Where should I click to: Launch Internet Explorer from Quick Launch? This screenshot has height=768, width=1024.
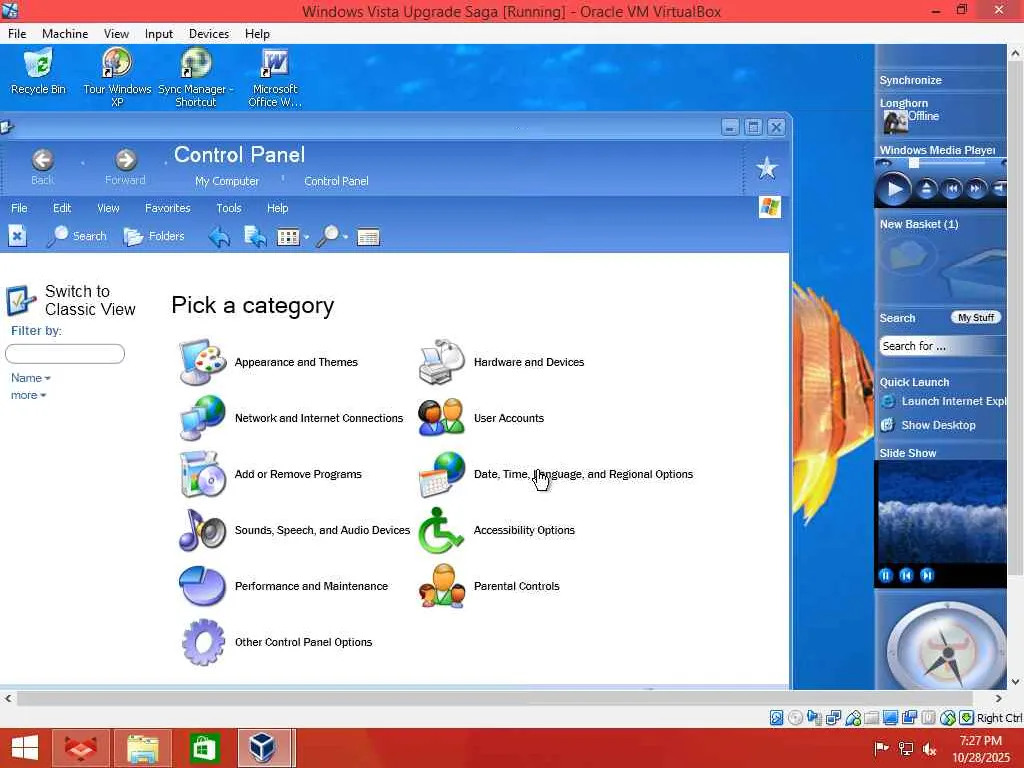pos(946,402)
